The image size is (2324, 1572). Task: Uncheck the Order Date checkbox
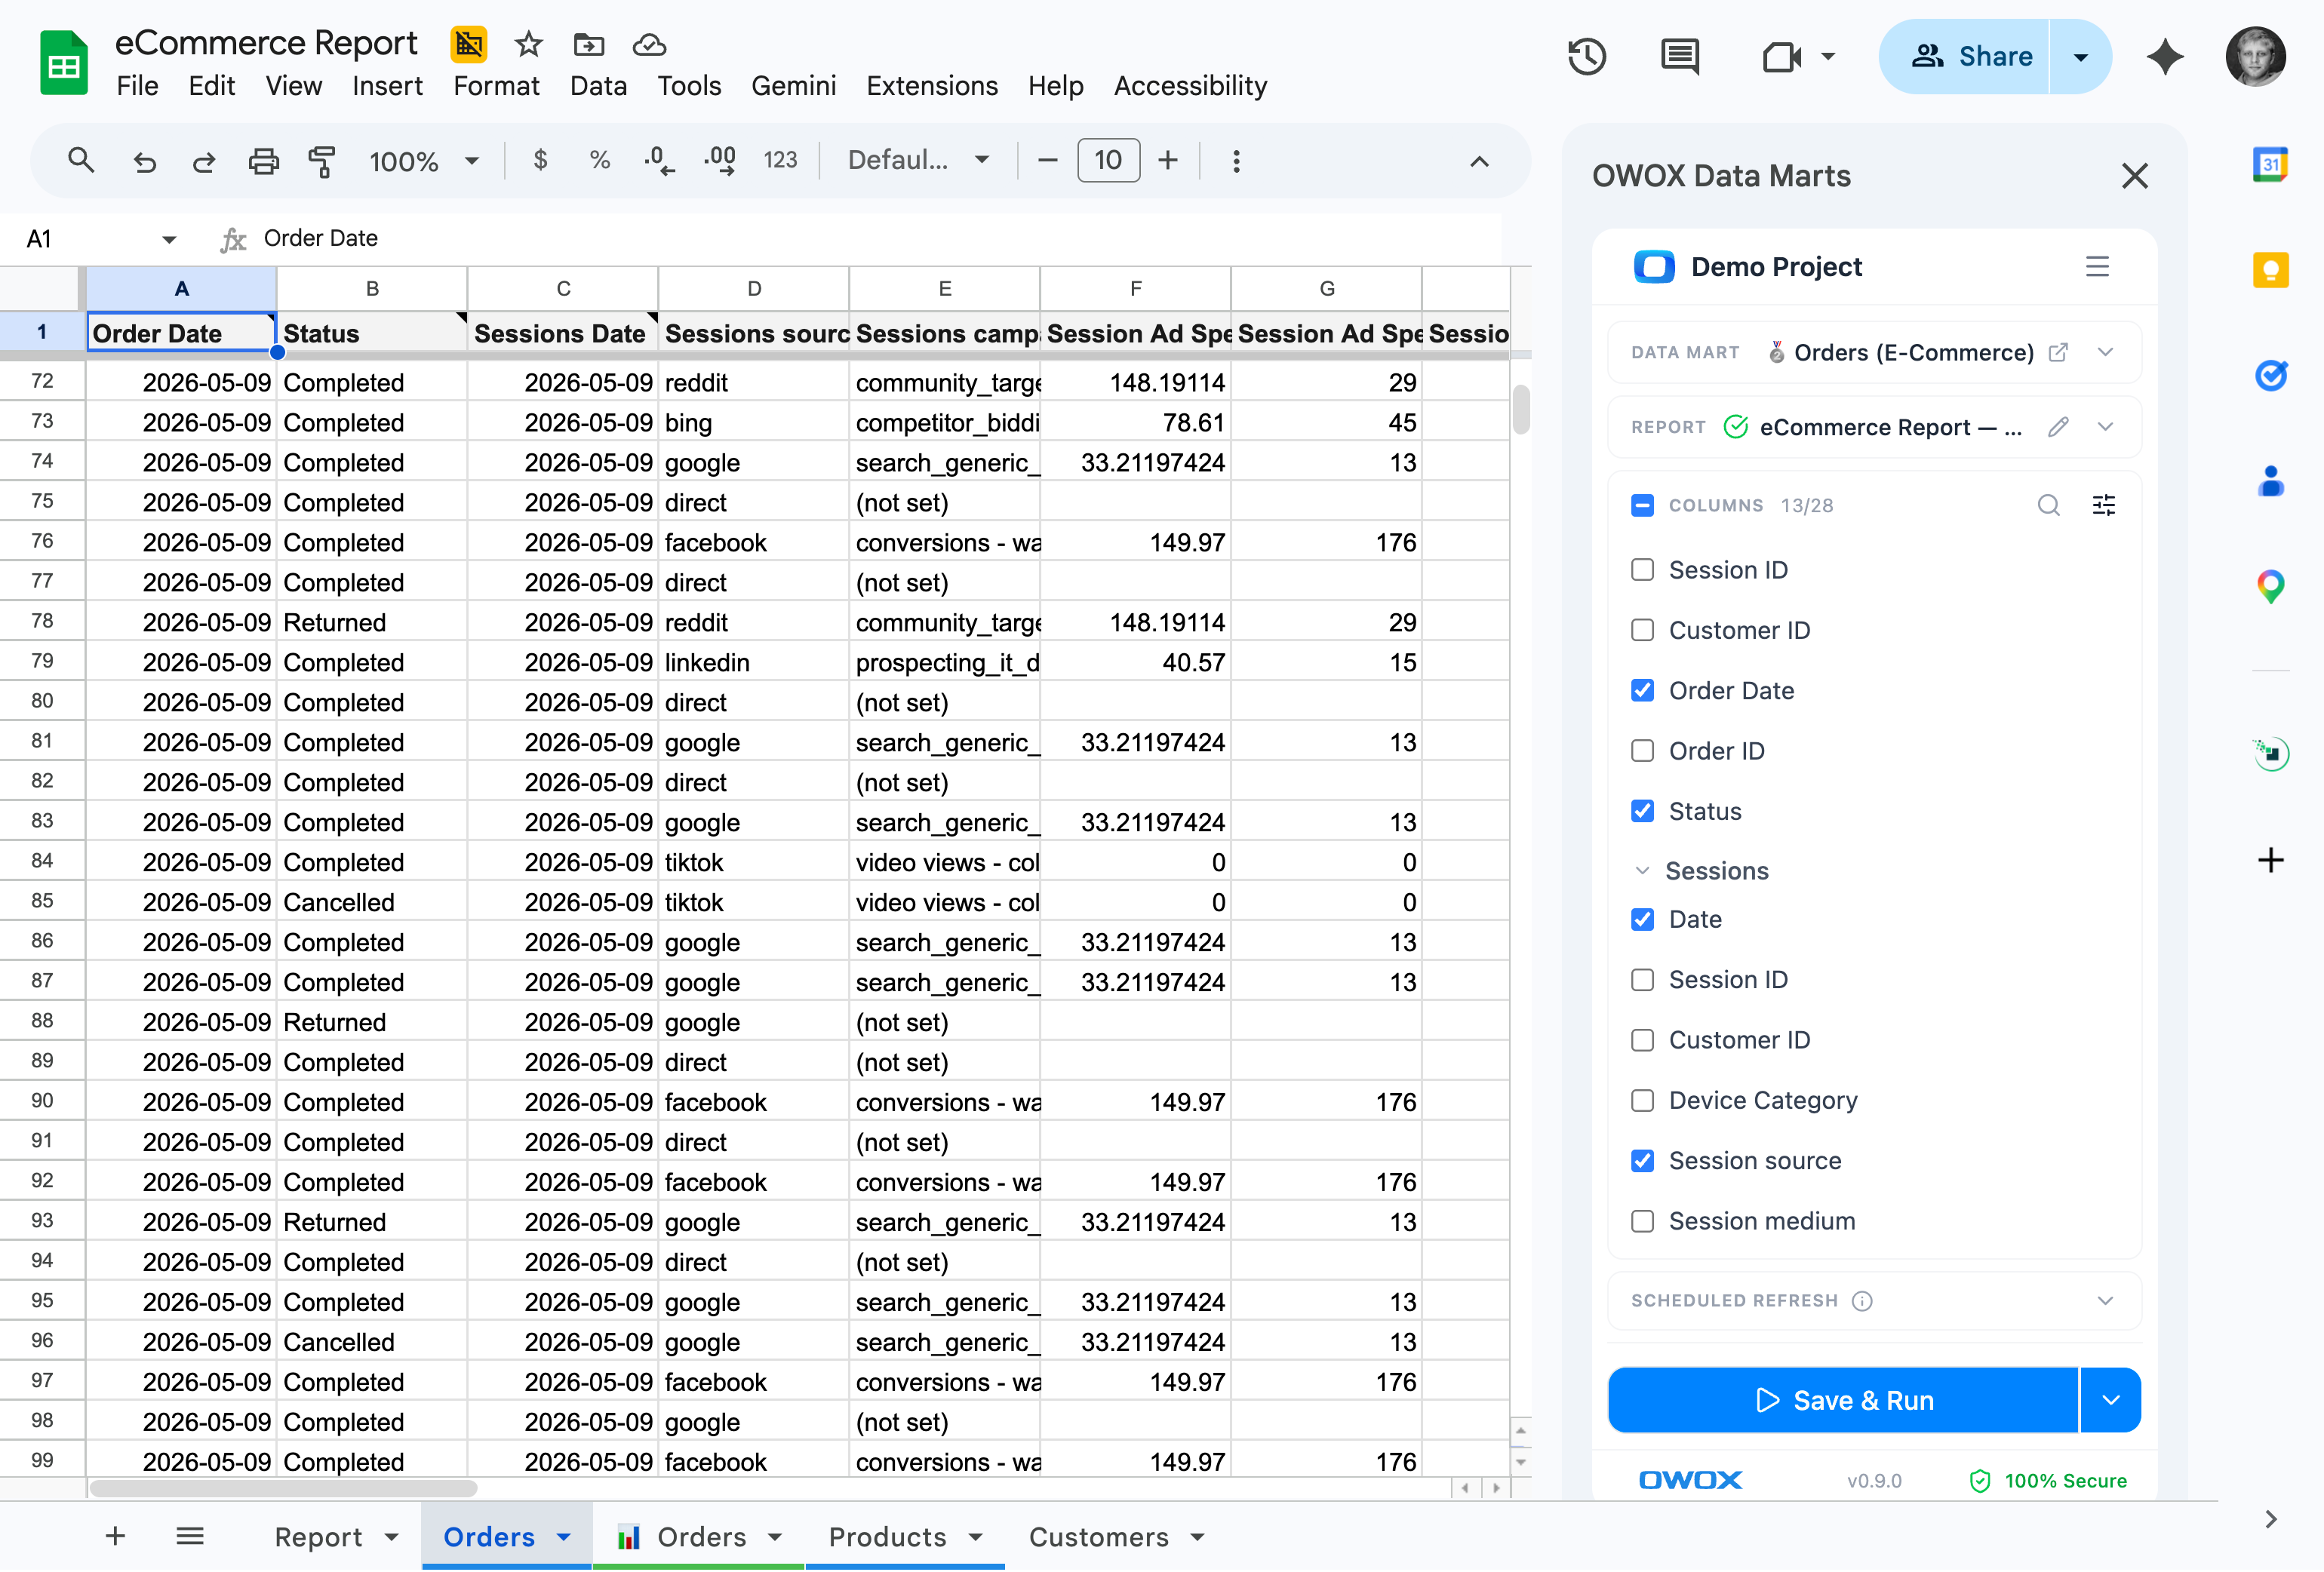(1642, 691)
